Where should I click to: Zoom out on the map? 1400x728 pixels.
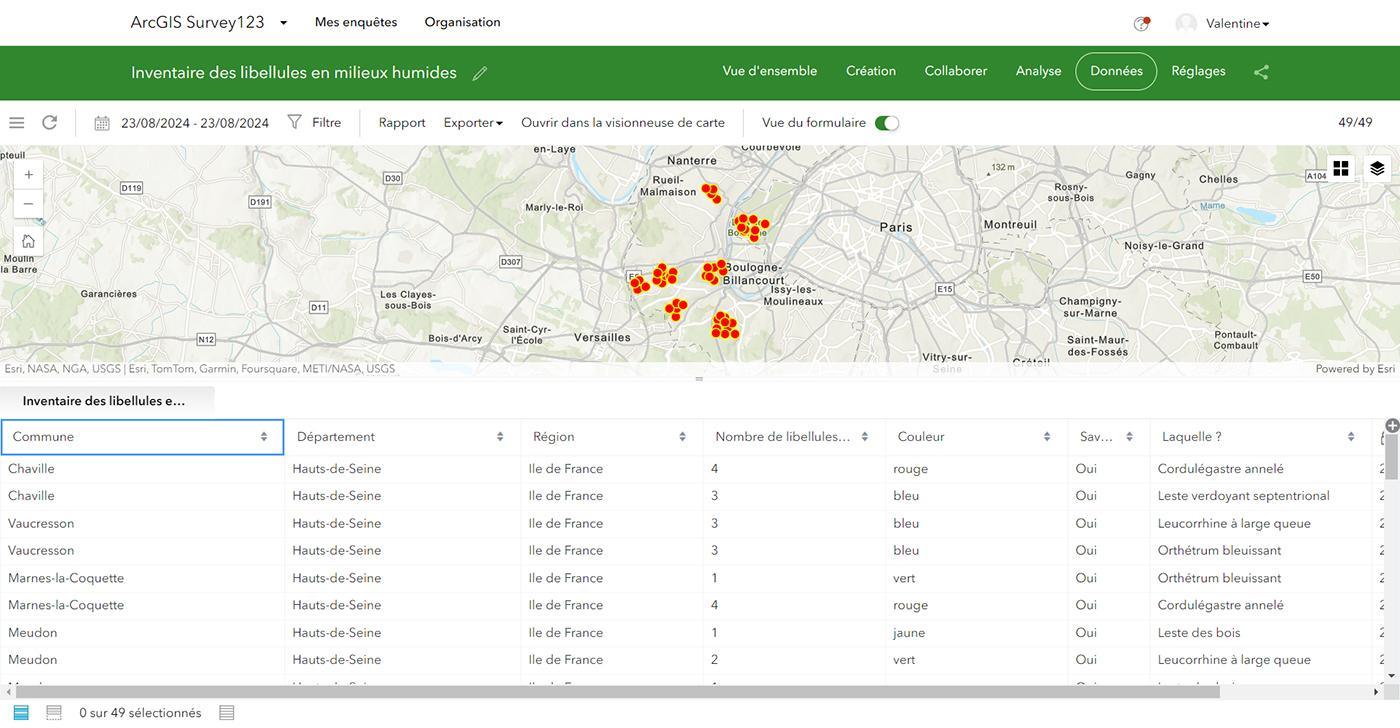(29, 203)
